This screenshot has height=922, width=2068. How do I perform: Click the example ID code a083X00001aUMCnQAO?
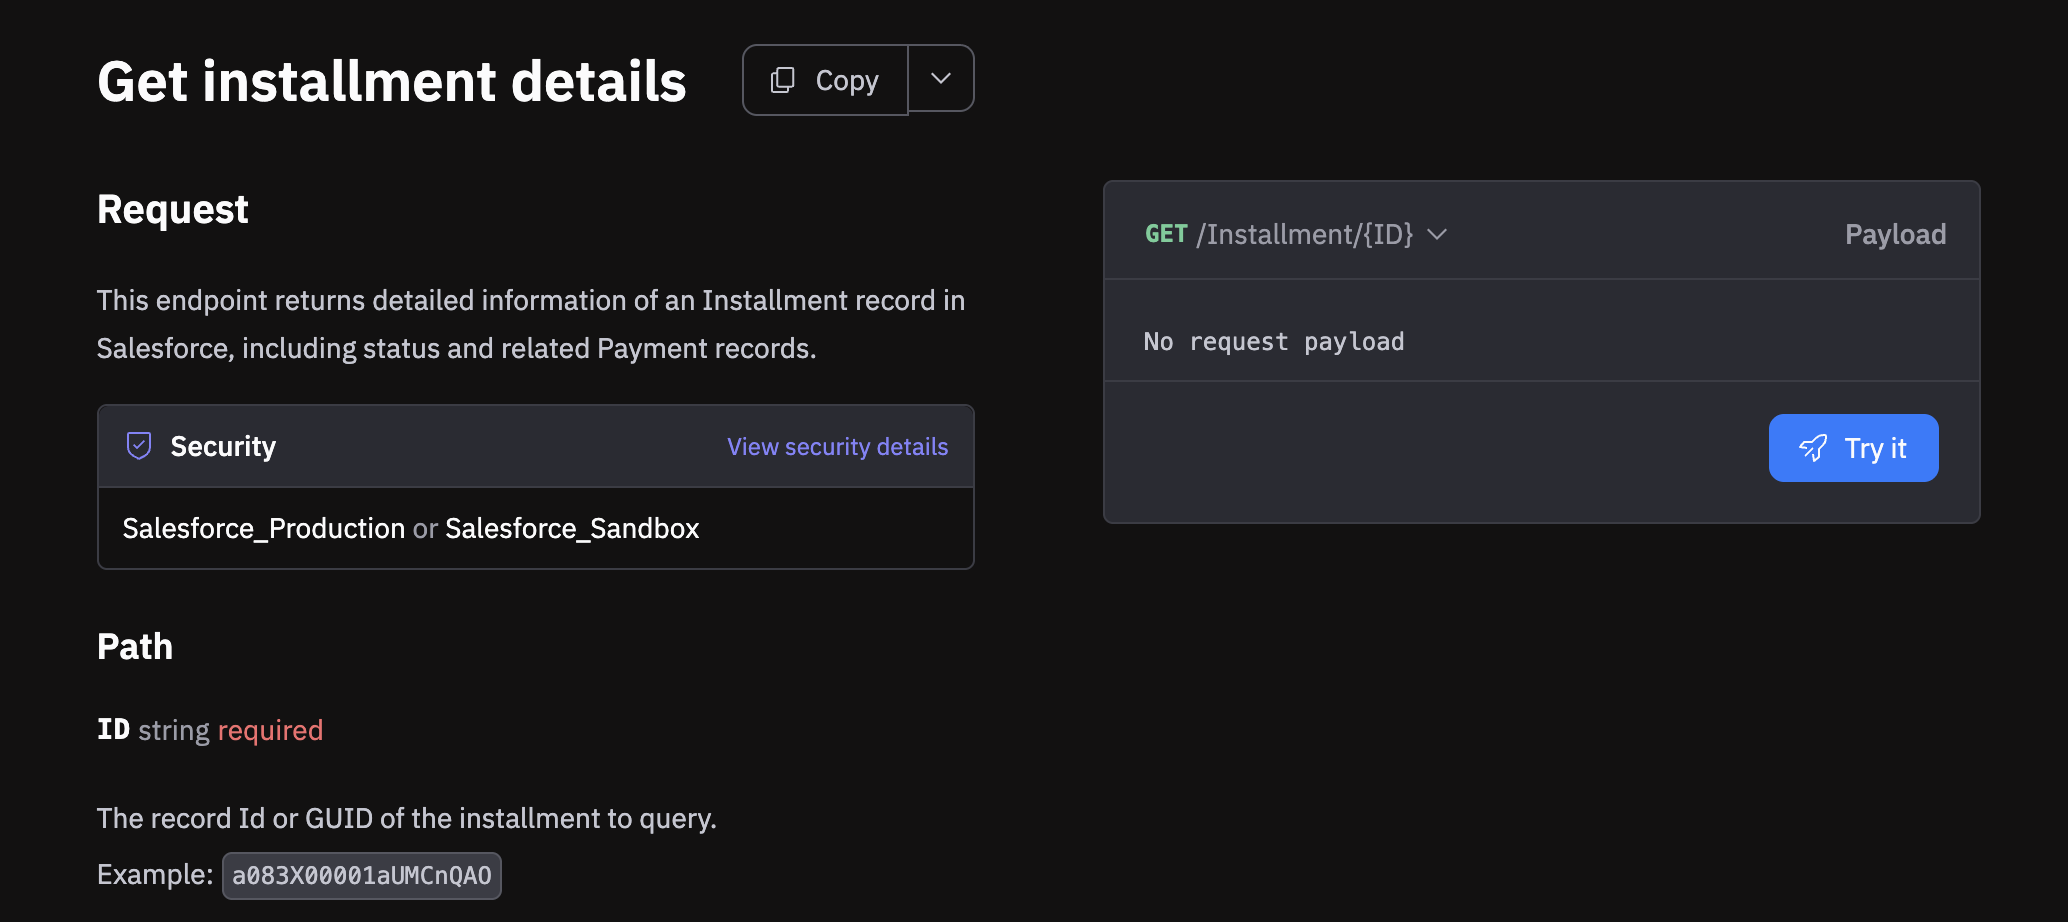(362, 876)
